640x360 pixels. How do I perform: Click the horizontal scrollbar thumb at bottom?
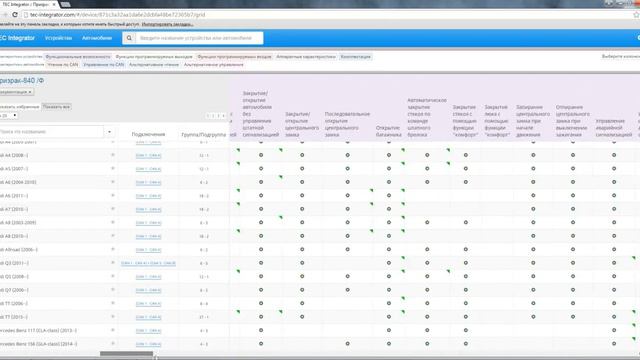(x=127, y=354)
